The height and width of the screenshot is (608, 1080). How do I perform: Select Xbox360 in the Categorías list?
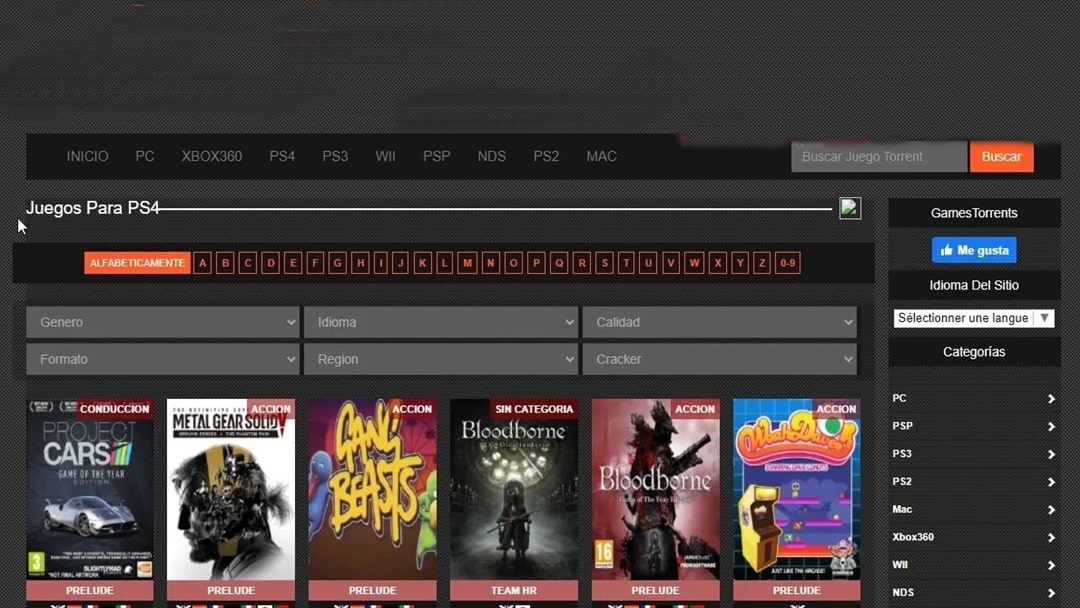(913, 537)
